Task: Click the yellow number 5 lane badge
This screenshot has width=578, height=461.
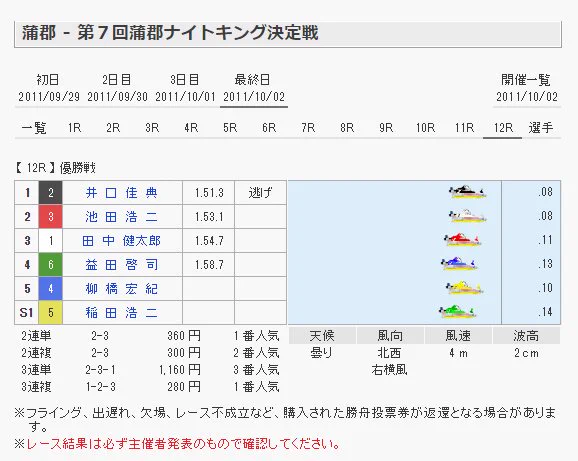Action: (51, 312)
